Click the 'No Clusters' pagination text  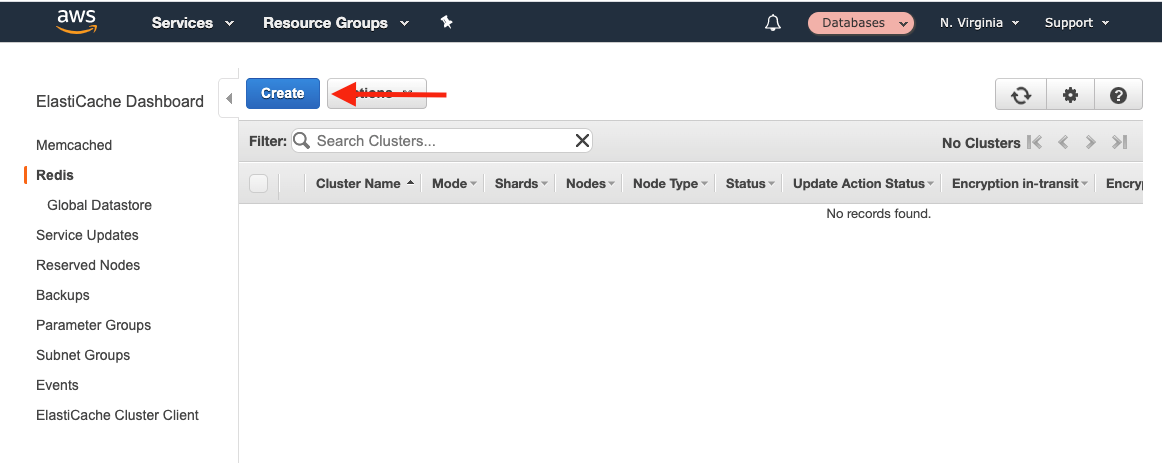(981, 143)
